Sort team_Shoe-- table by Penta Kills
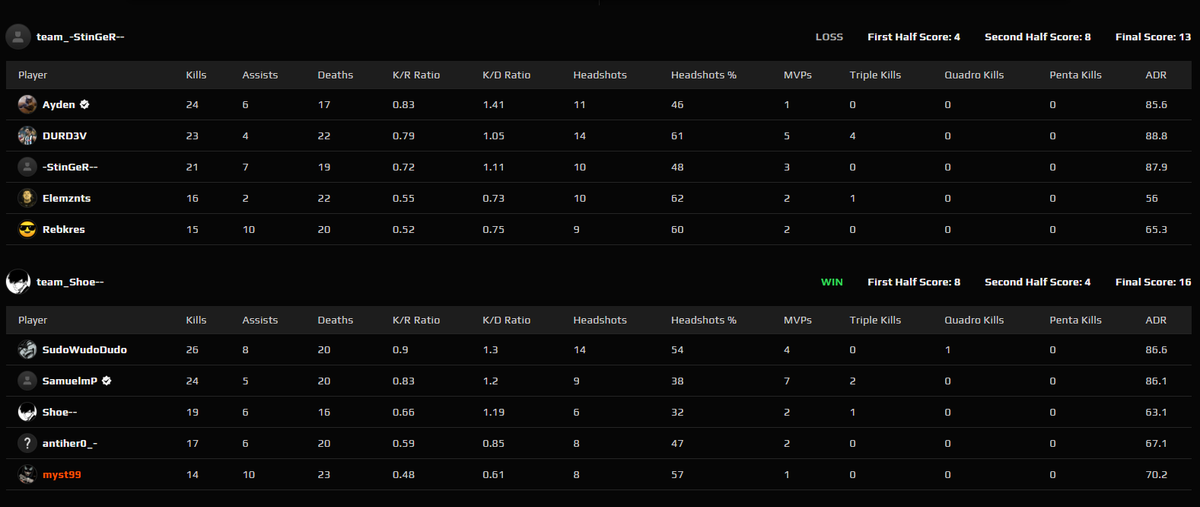The height and width of the screenshot is (507, 1200). point(1075,320)
